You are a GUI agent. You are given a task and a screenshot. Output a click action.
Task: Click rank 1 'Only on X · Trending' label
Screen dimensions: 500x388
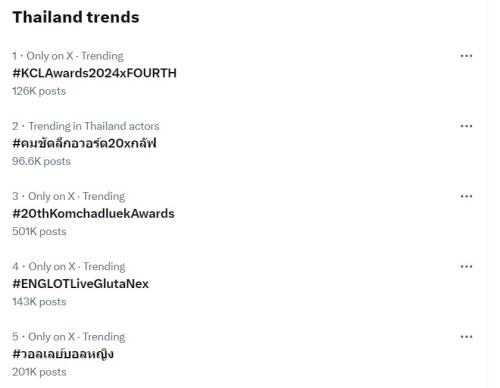[x=75, y=56]
